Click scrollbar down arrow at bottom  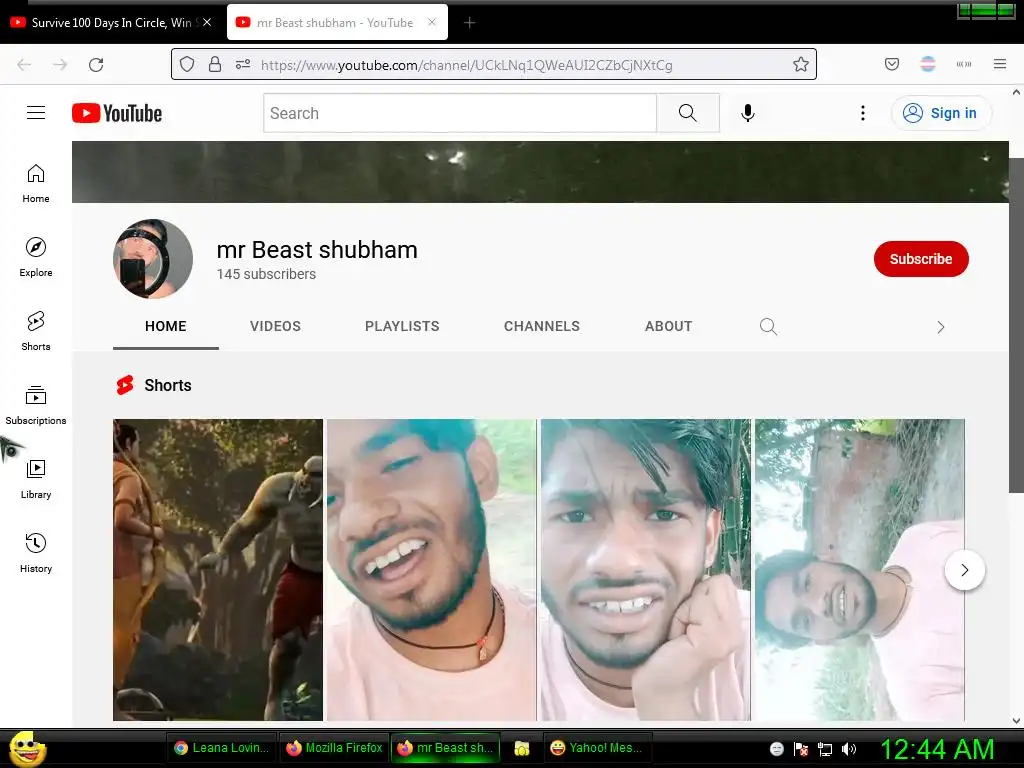tap(1016, 721)
